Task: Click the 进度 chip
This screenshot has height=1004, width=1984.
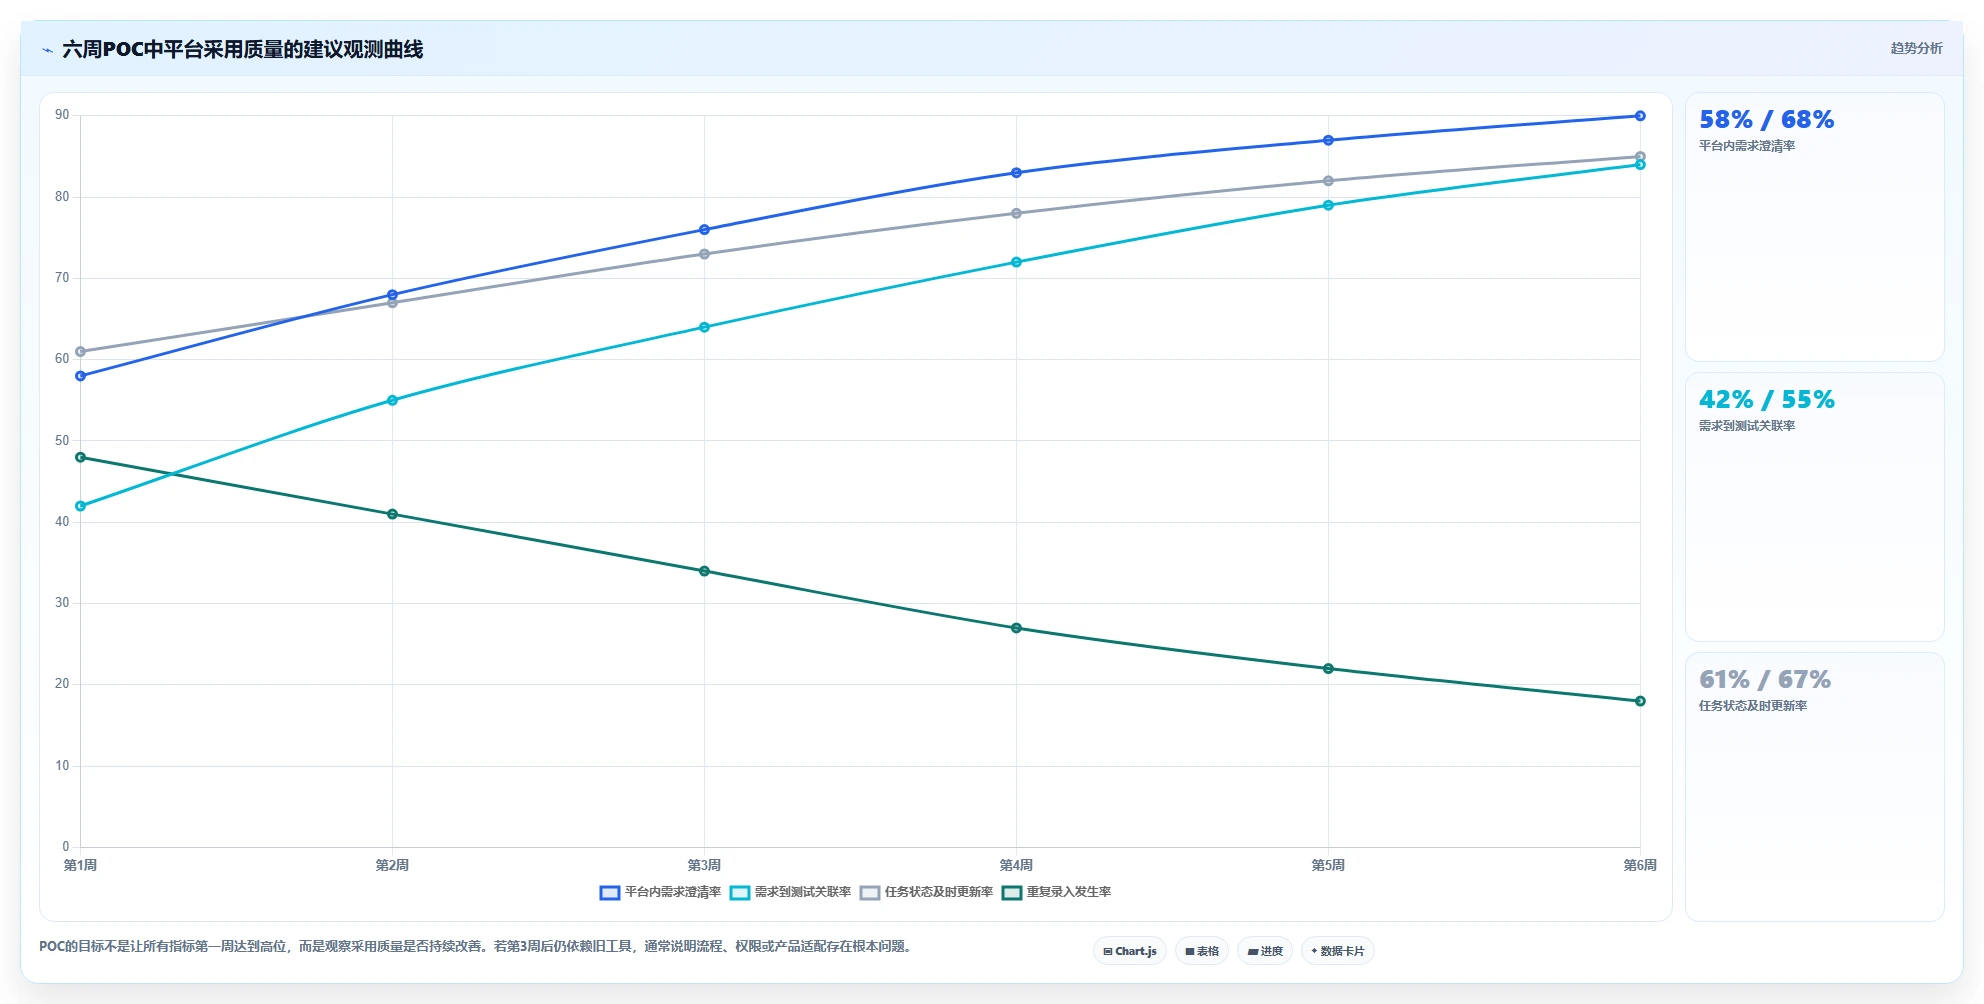Action: 1265,951
